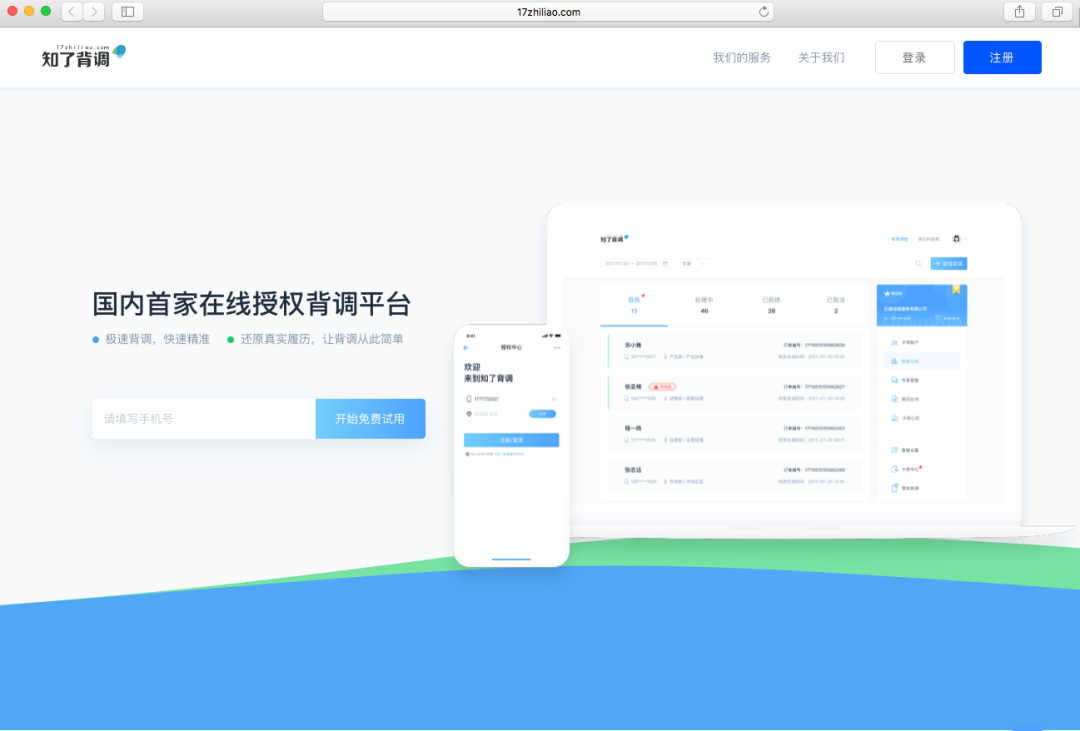Select the 报告 tab in the dashboard preview
Screen dimensions: 1080x731
coord(634,304)
